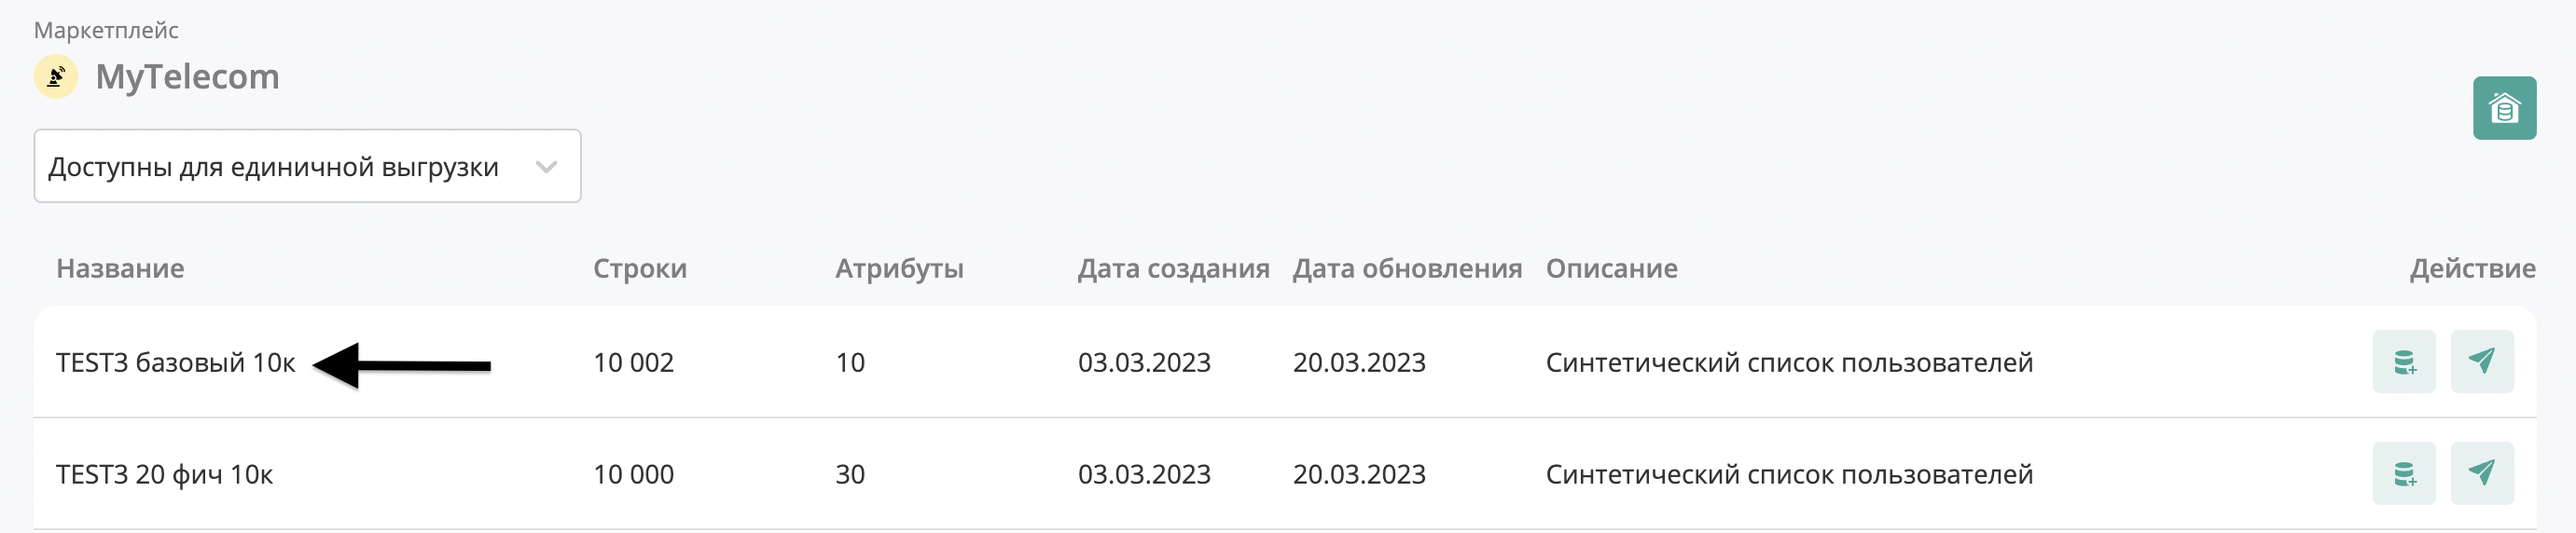Sort by the Строки column header

(640, 268)
